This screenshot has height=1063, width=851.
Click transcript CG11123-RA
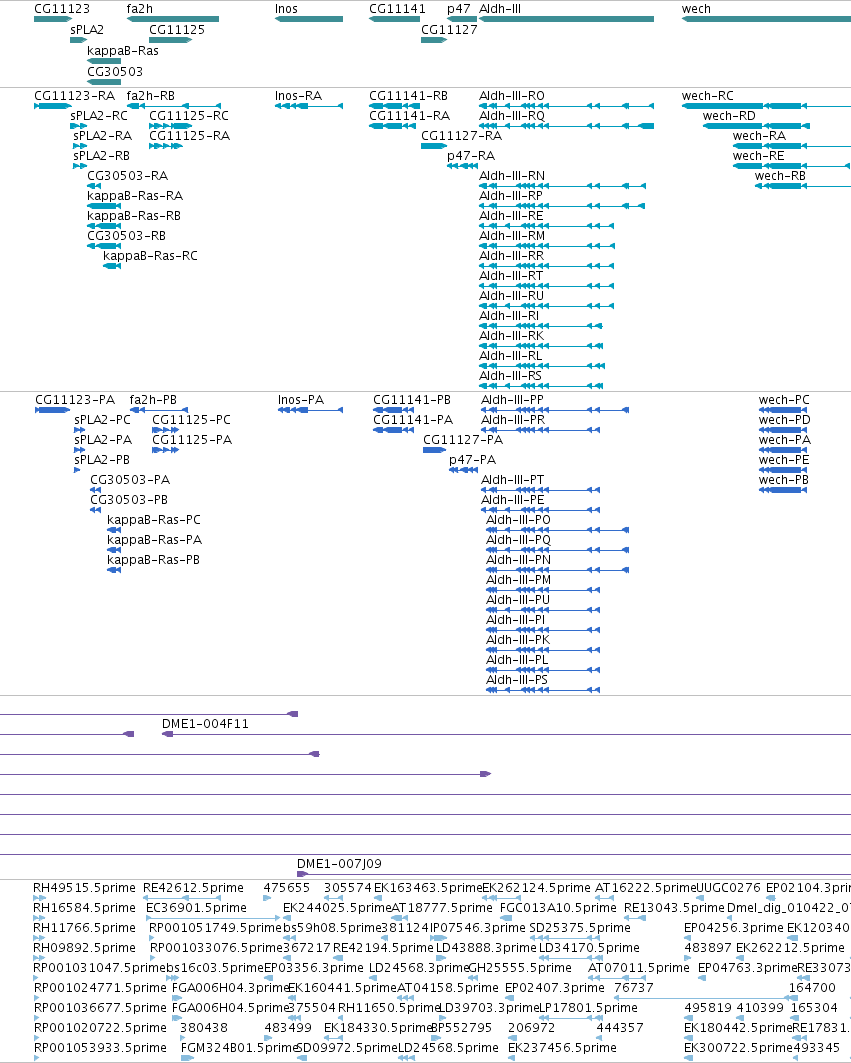[53, 106]
